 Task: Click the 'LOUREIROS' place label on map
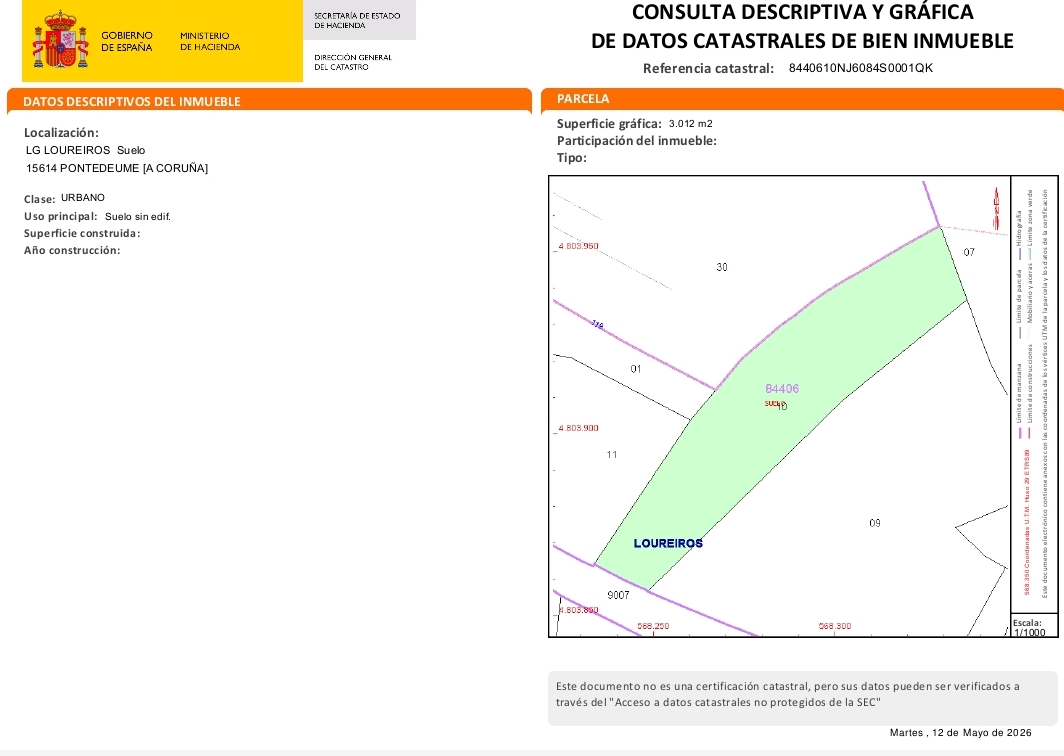pyautogui.click(x=668, y=543)
